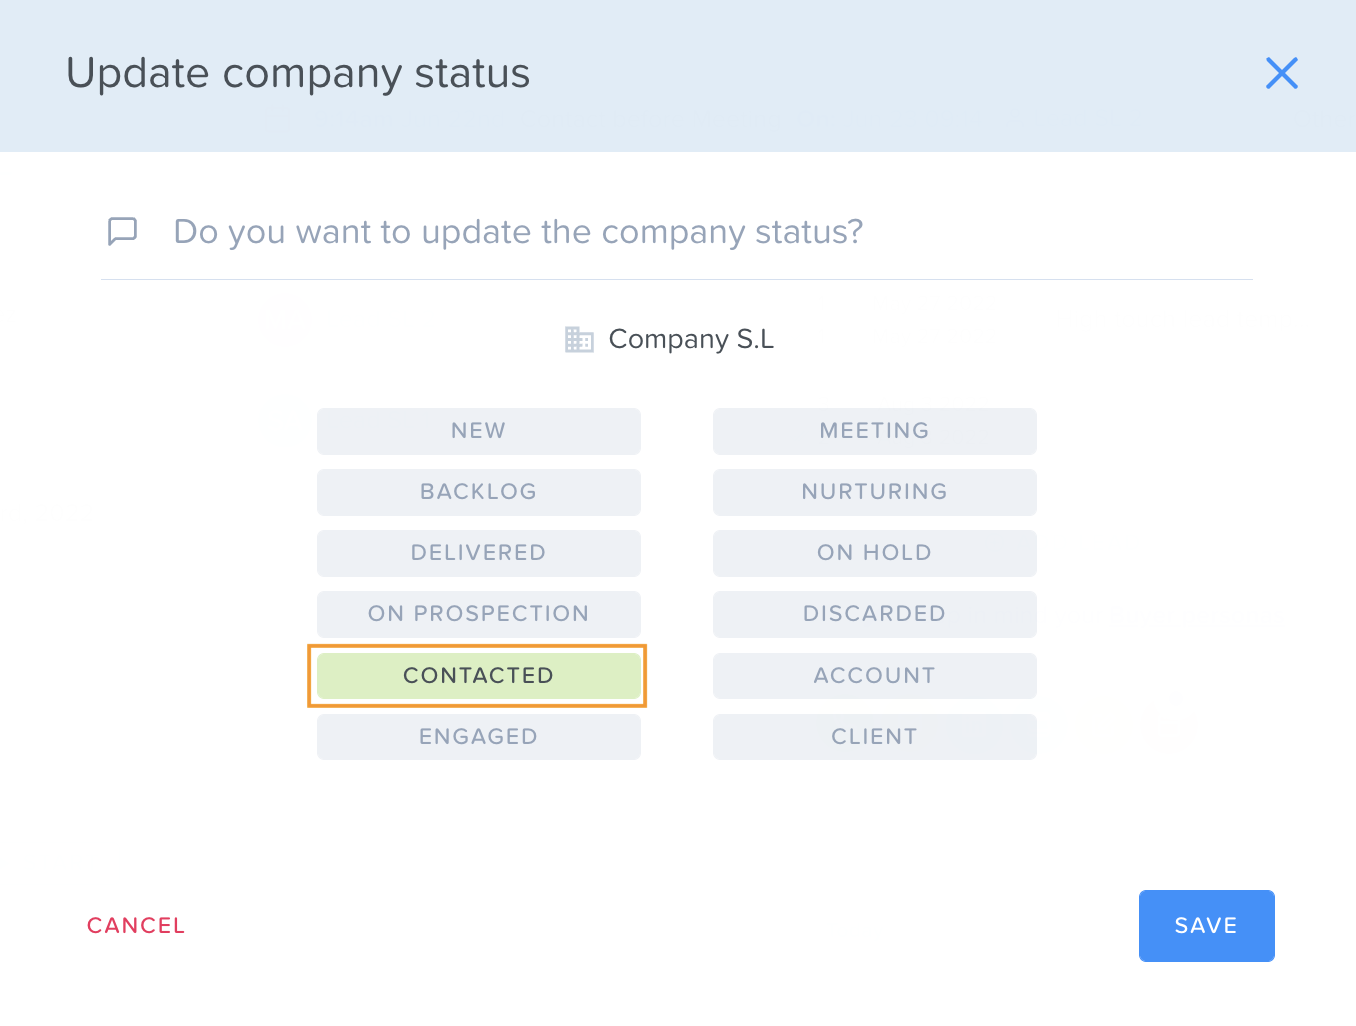This screenshot has height=1026, width=1356.
Task: Cancel the status update
Action: [x=136, y=926]
